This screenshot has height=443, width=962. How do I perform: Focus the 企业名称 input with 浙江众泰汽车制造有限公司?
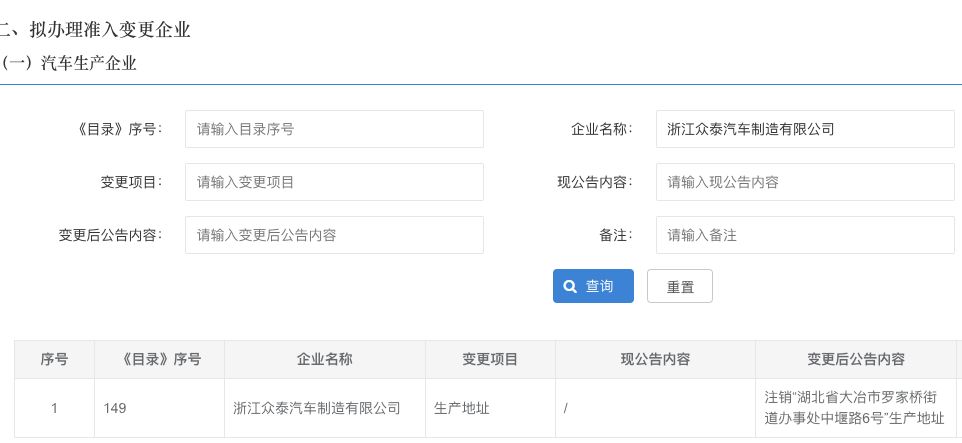[805, 129]
